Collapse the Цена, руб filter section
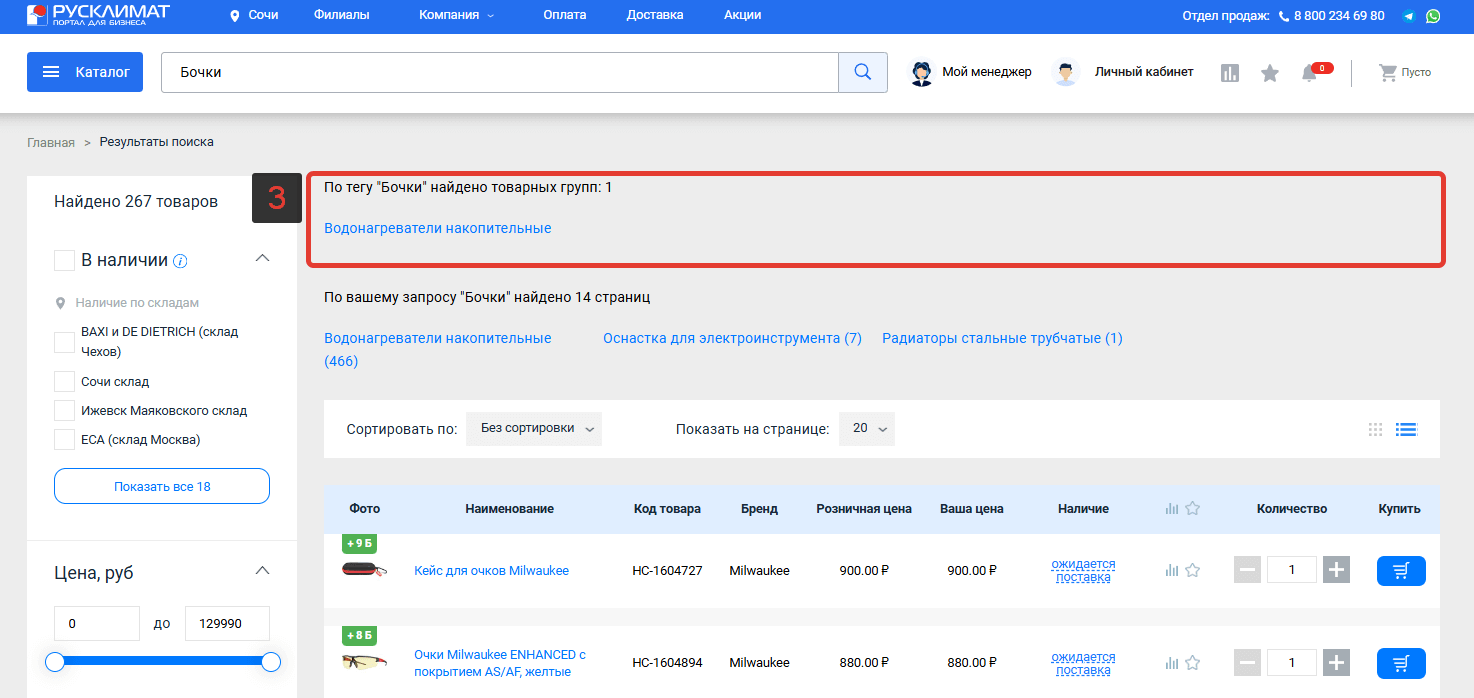This screenshot has width=1474, height=698. (x=263, y=570)
